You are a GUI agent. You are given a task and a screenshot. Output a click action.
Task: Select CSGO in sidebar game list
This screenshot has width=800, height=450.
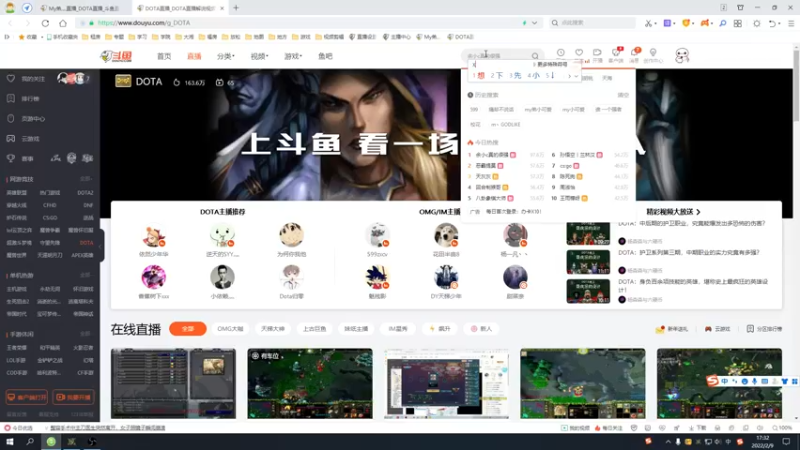tap(50, 218)
